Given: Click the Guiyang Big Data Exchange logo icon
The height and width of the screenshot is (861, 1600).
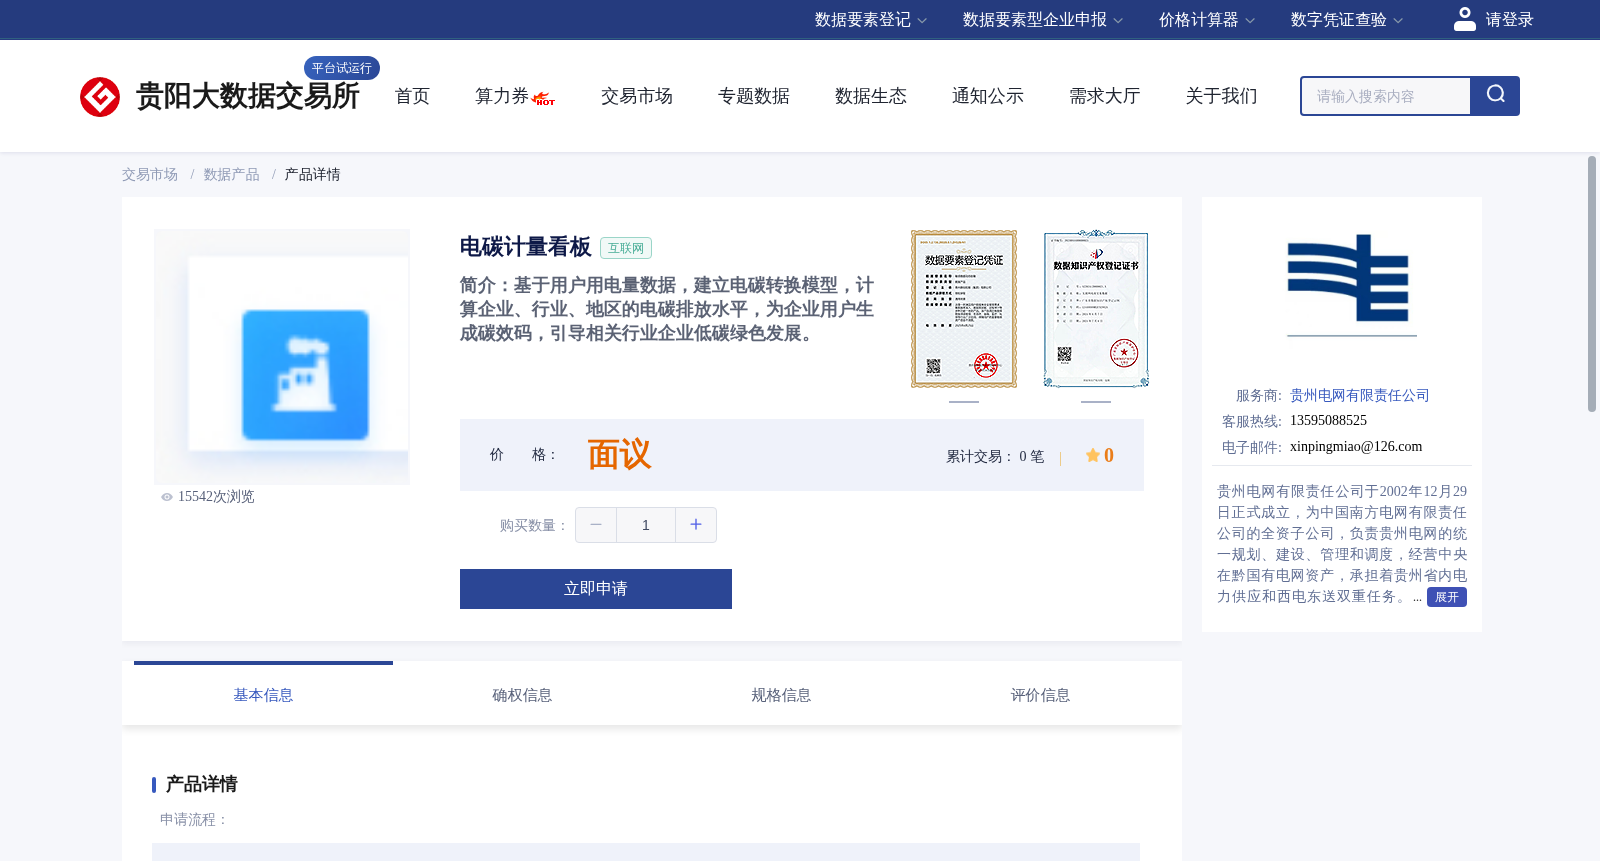Looking at the screenshot, I should (100, 96).
